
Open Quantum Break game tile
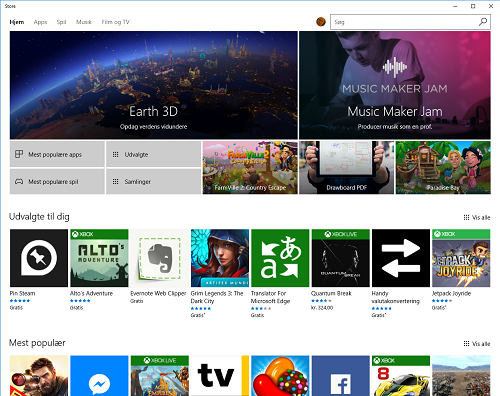point(341,258)
